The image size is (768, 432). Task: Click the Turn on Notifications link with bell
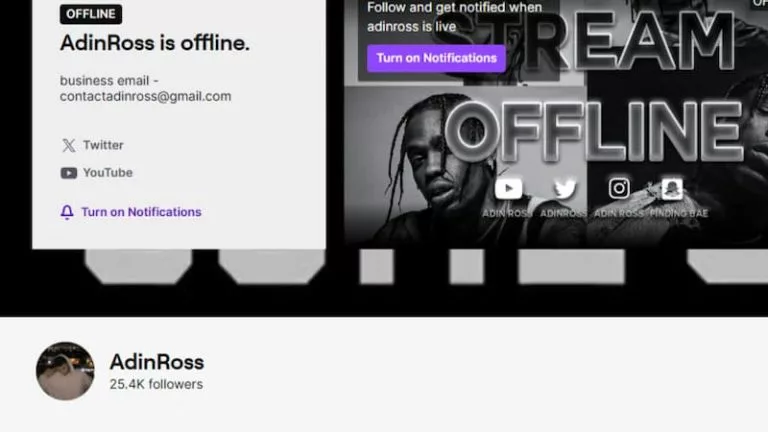point(131,212)
